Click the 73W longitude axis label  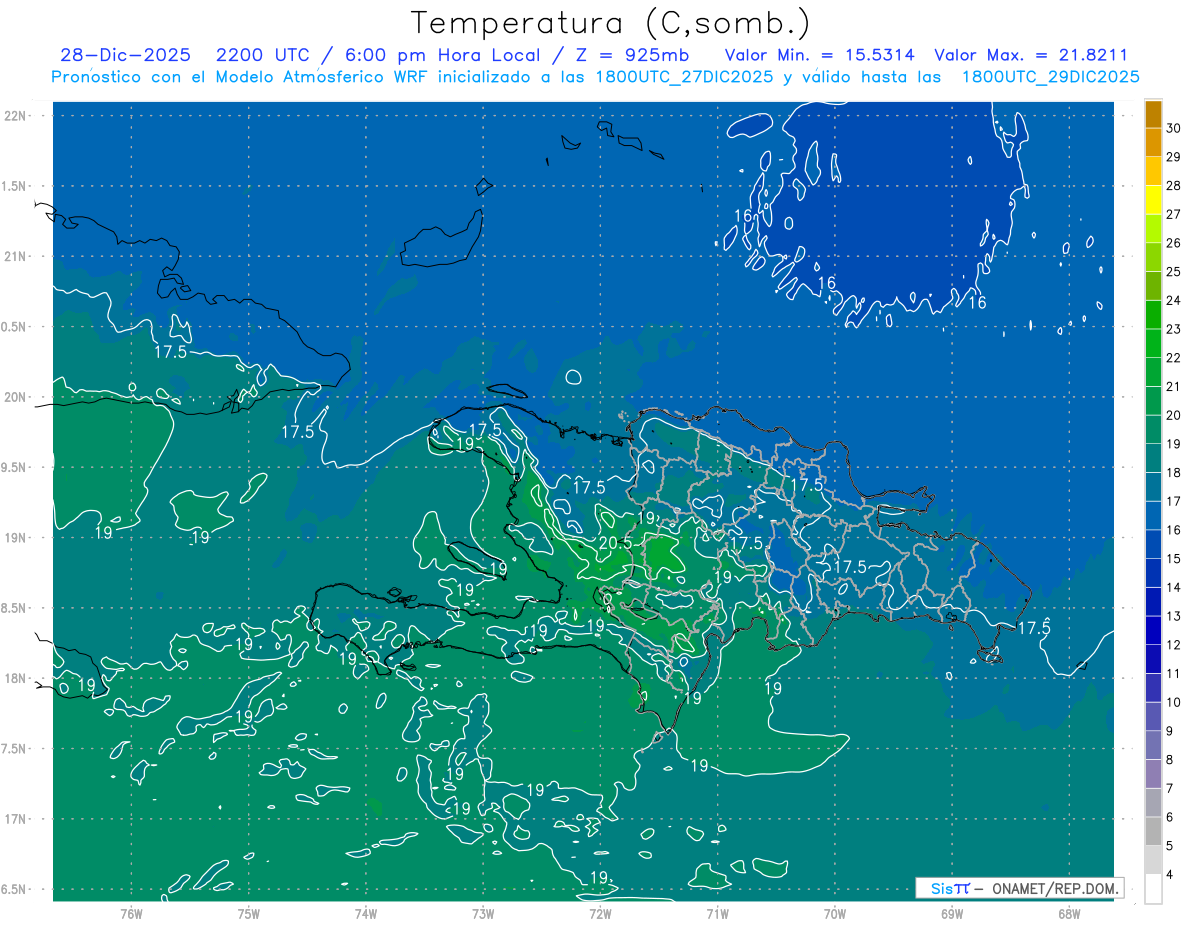pyautogui.click(x=483, y=914)
